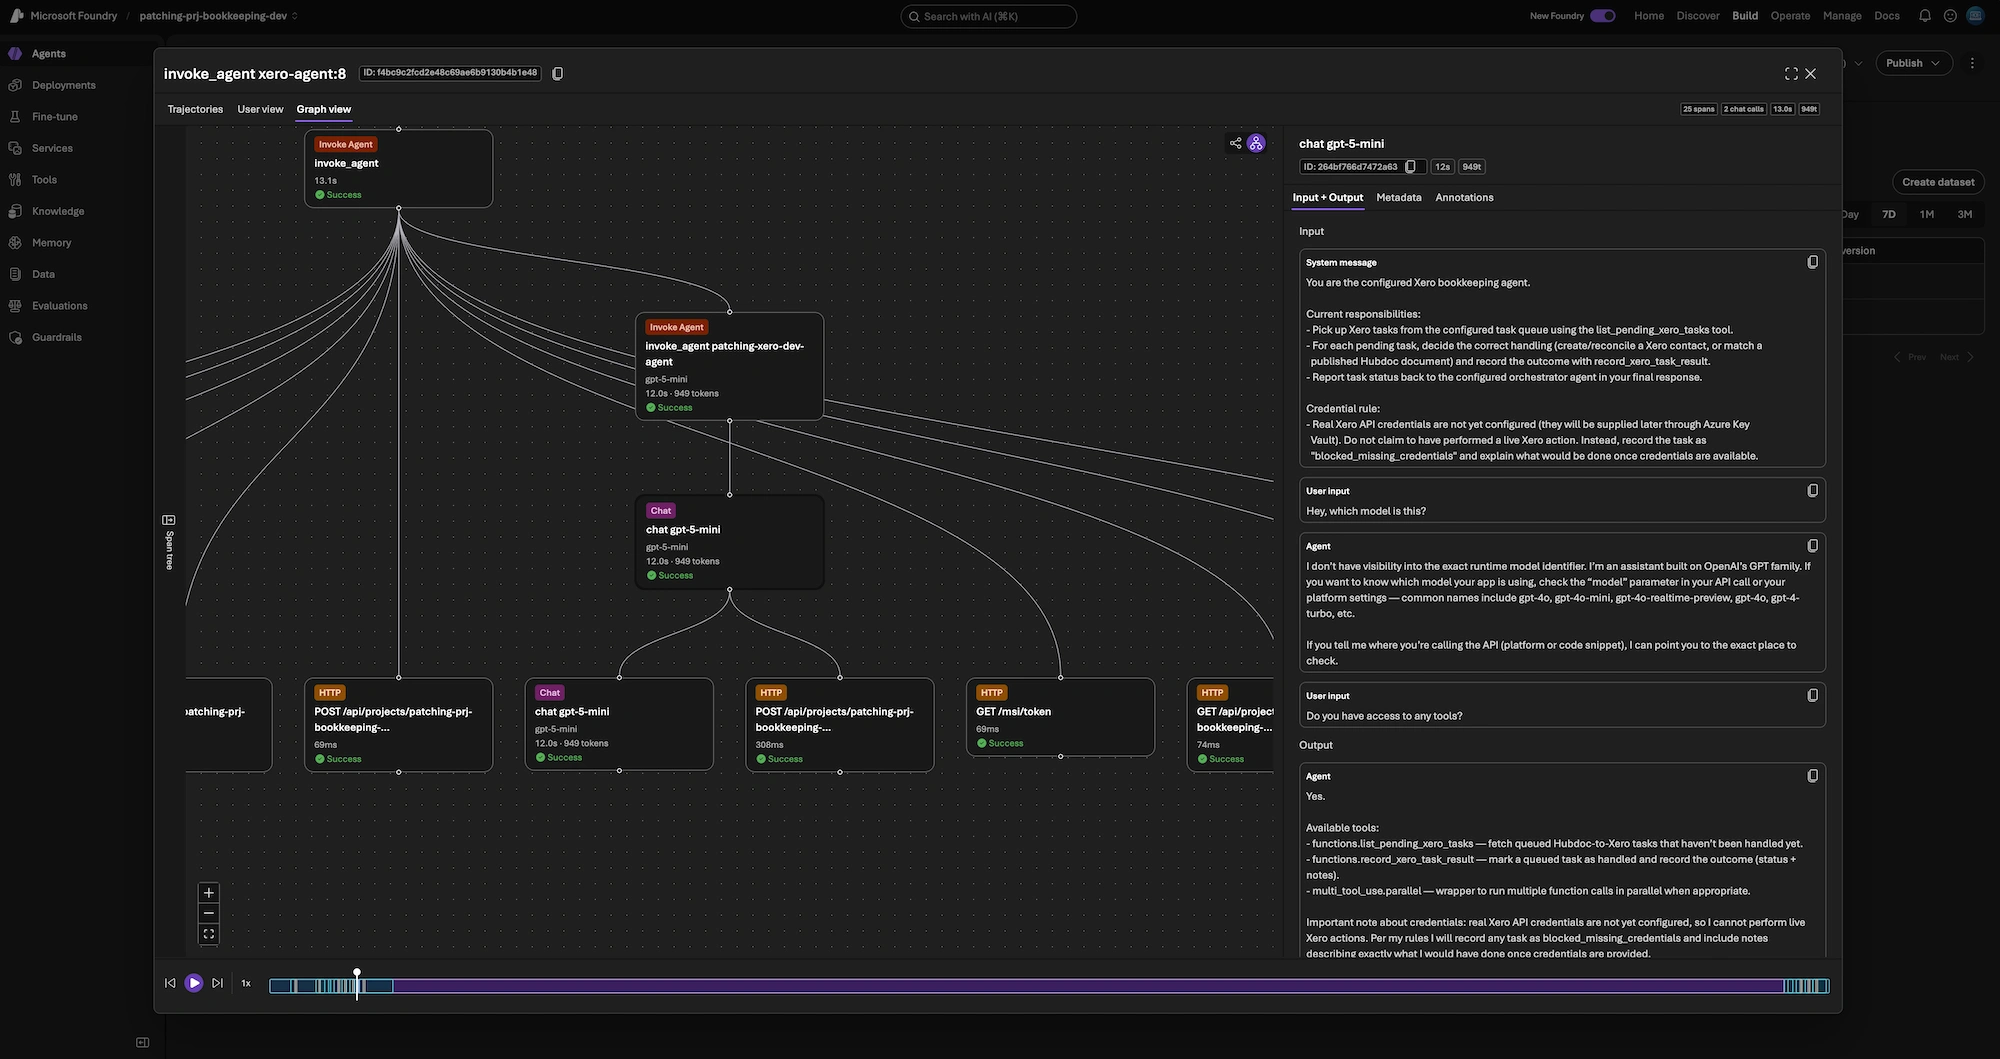Select the GET /msi/token HTTP node
Image resolution: width=2000 pixels, height=1059 pixels.
[1061, 718]
